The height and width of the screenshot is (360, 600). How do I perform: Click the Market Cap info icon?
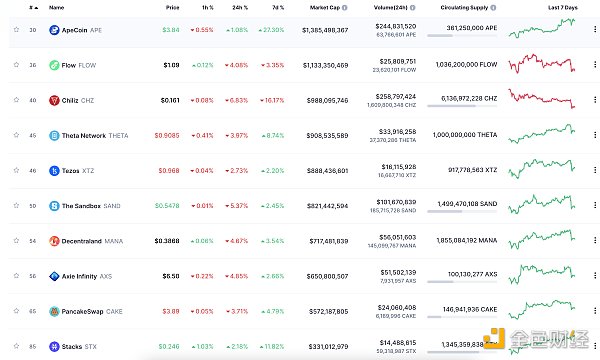[x=345, y=7]
